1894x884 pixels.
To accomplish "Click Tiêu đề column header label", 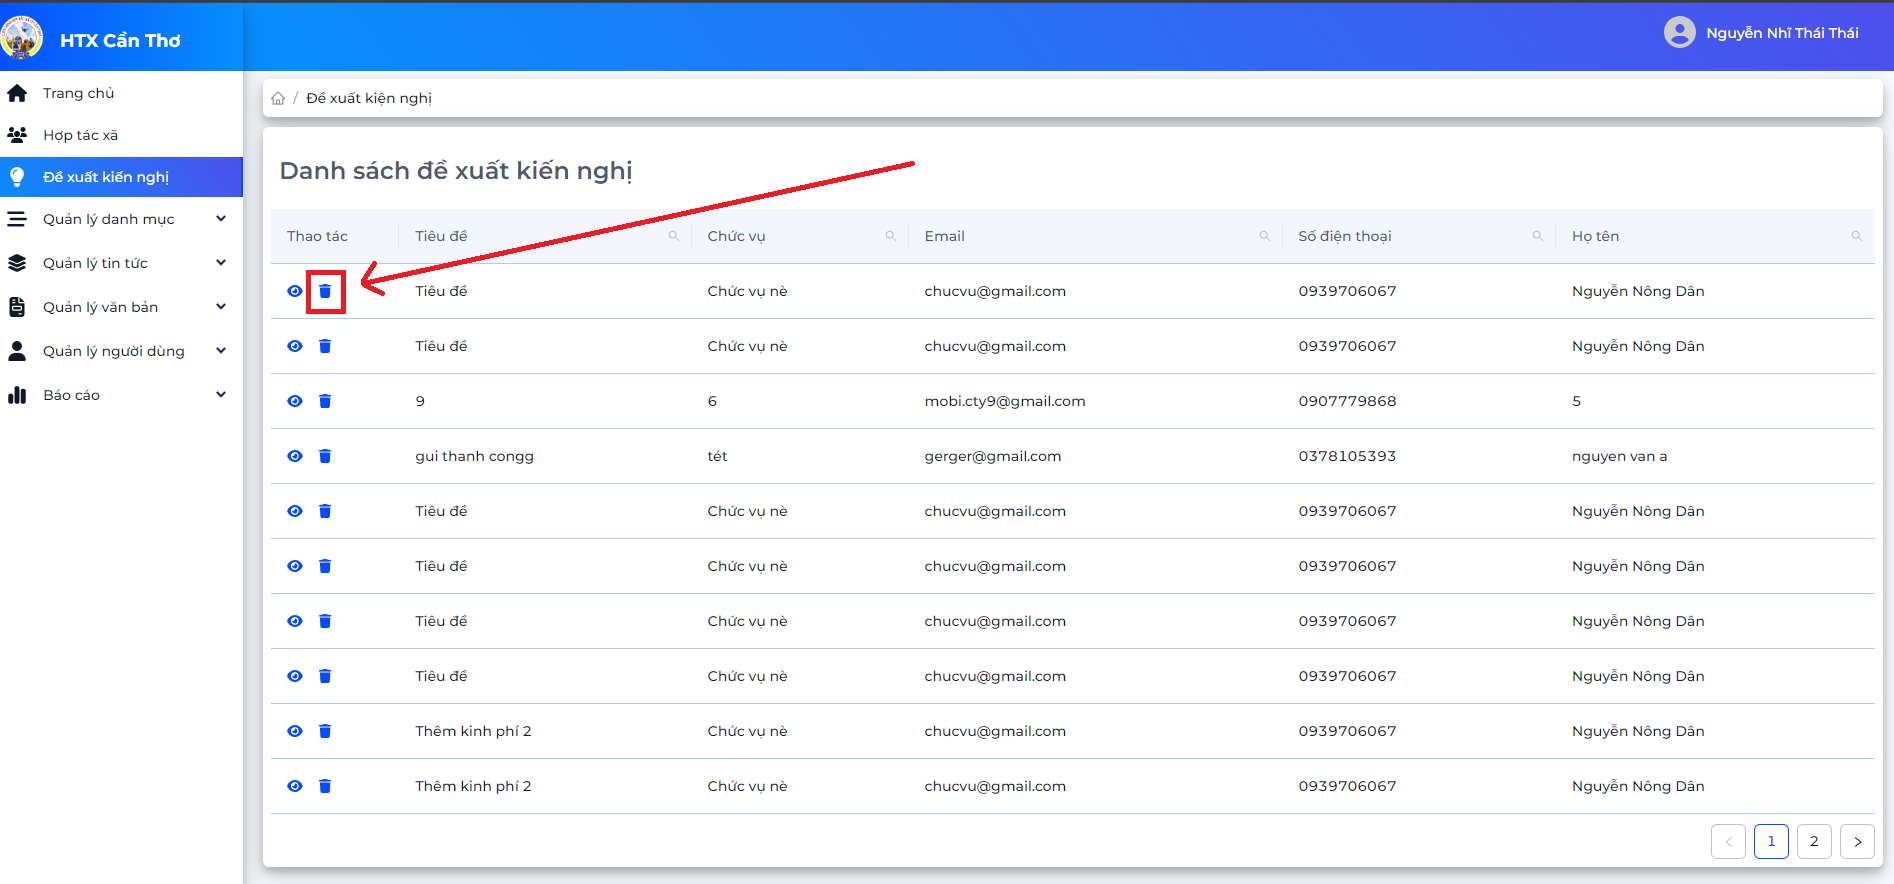I will click(441, 236).
